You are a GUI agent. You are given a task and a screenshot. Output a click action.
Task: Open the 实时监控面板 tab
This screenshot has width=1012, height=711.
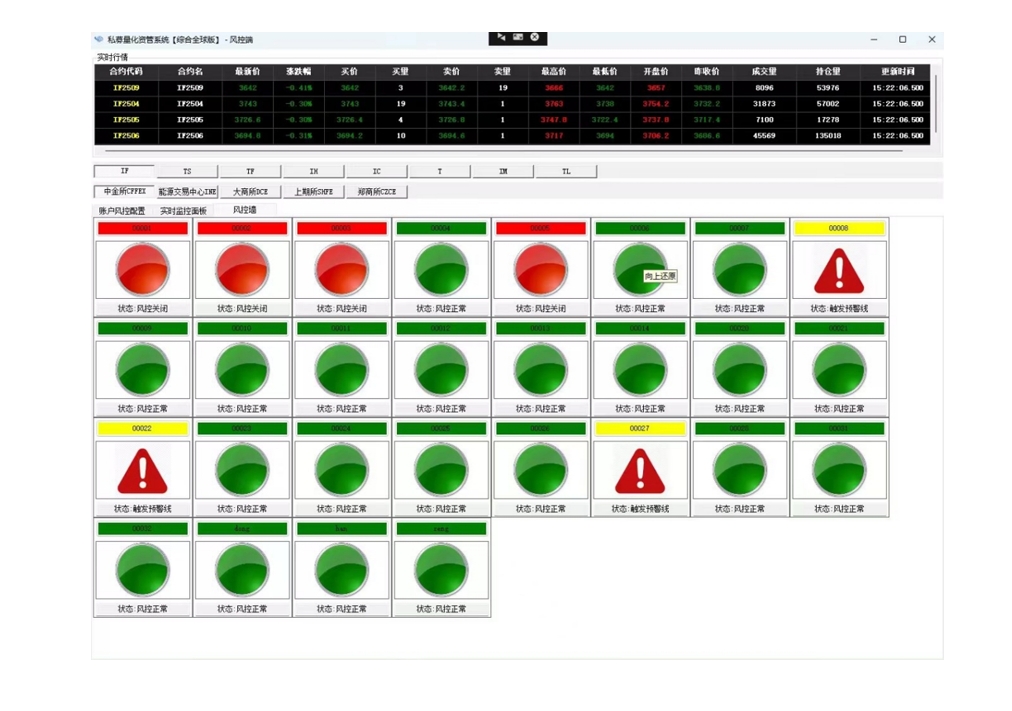(x=183, y=211)
